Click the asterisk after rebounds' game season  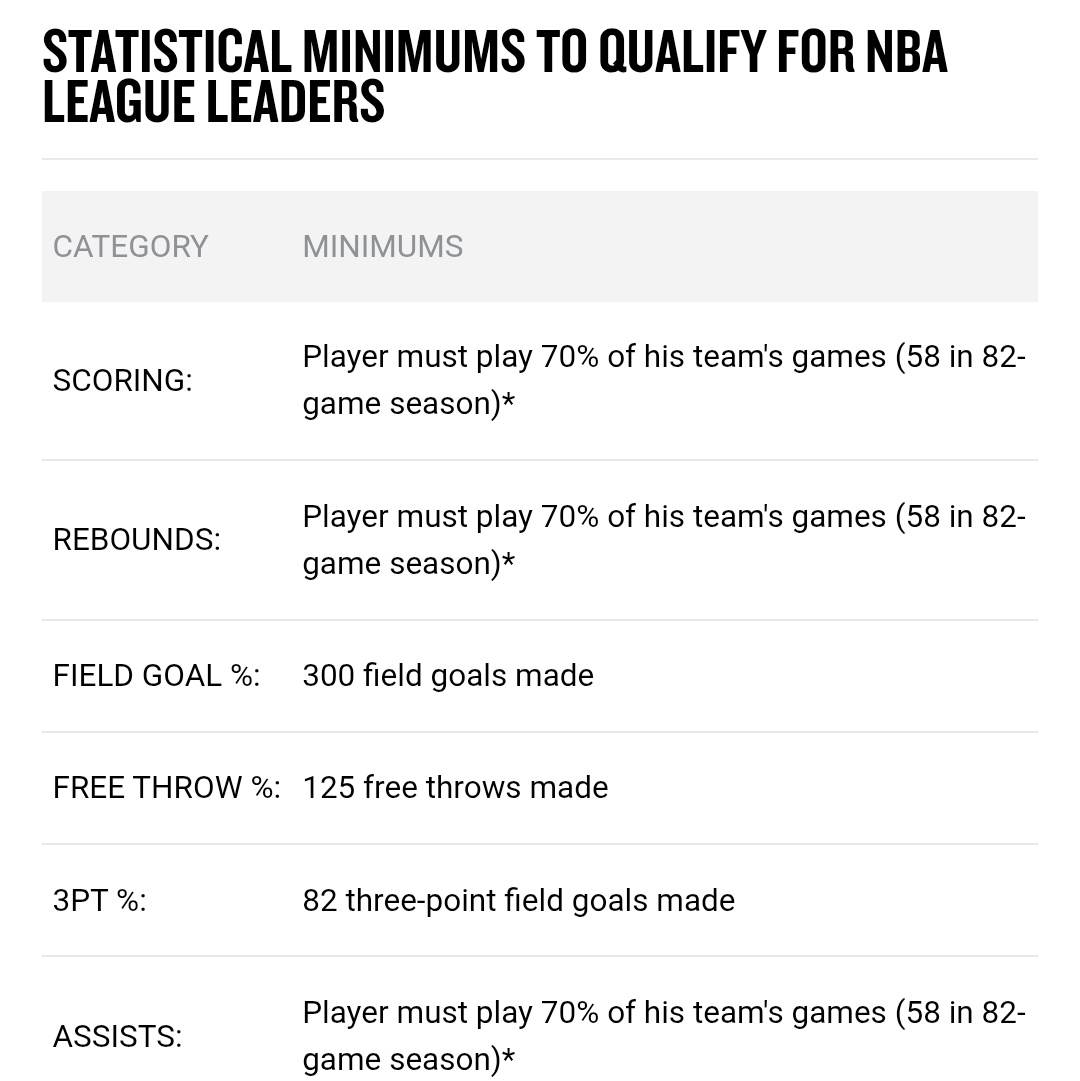[508, 560]
